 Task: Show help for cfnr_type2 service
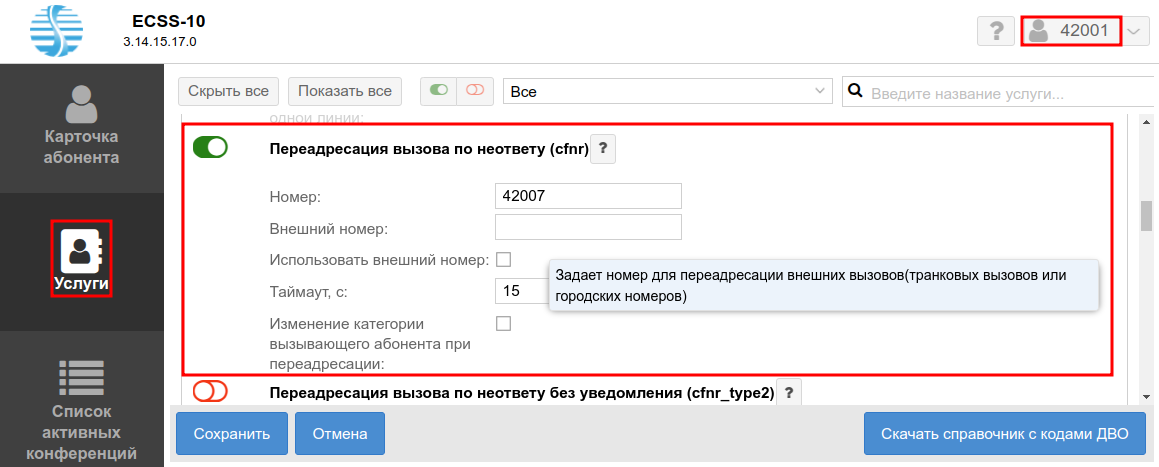coord(789,393)
